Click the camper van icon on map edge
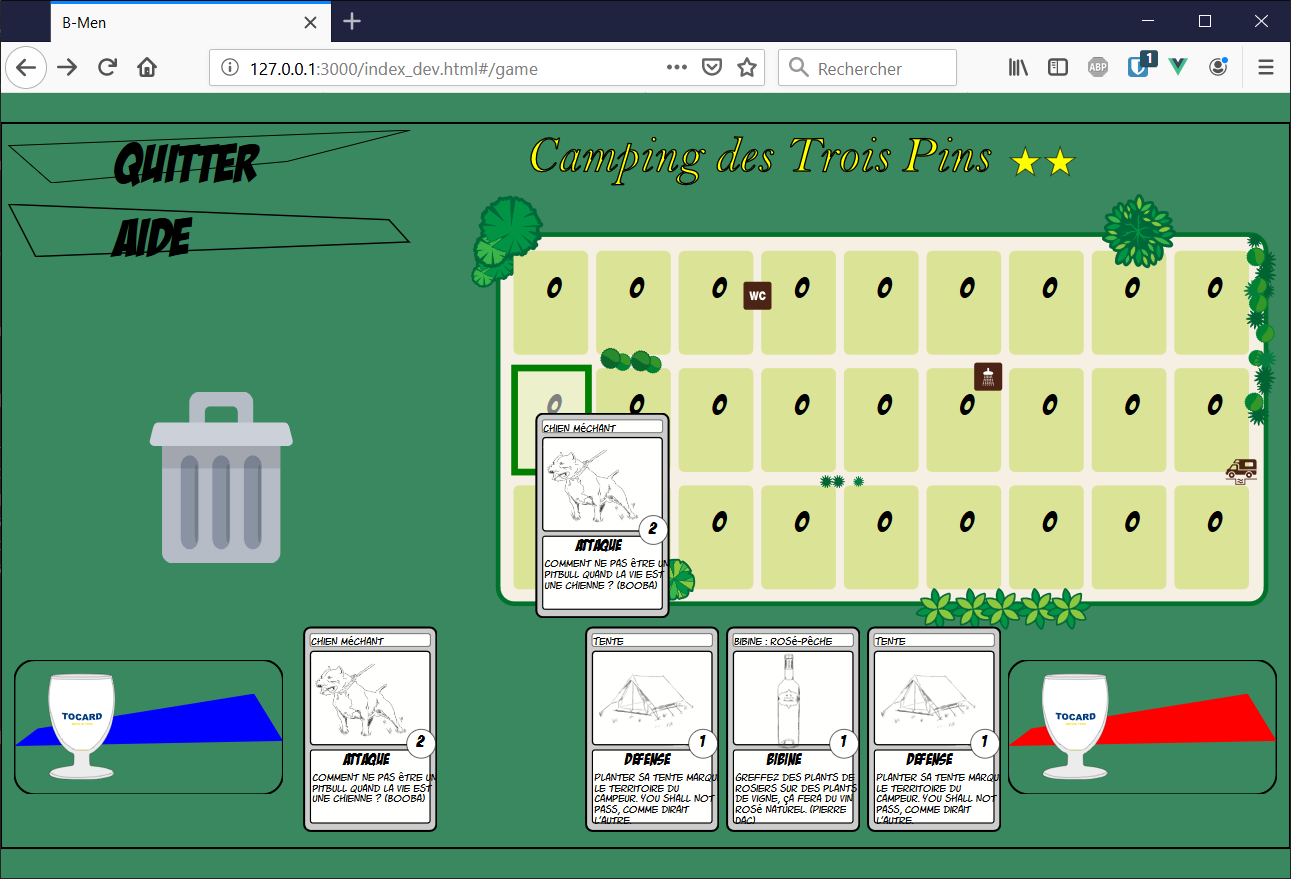The height and width of the screenshot is (879, 1291). [x=1241, y=471]
